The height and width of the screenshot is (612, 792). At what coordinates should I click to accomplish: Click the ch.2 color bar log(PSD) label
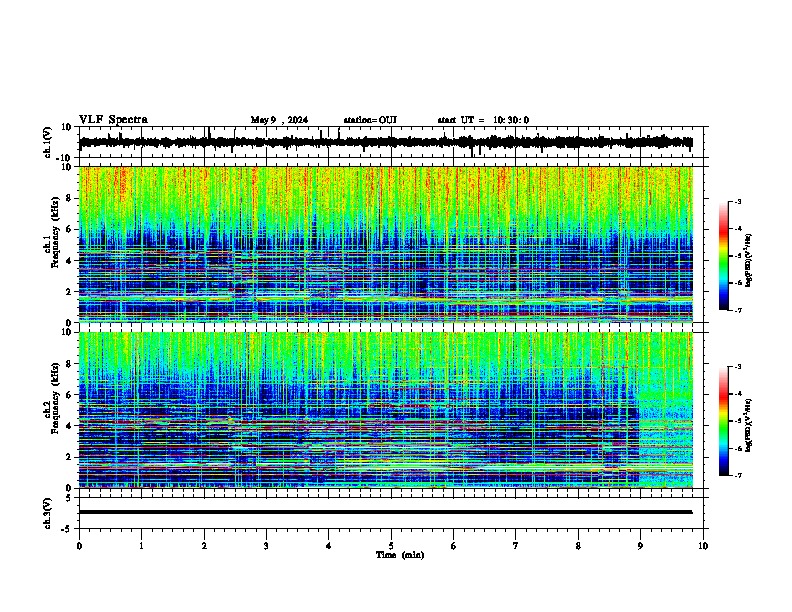pos(749,426)
